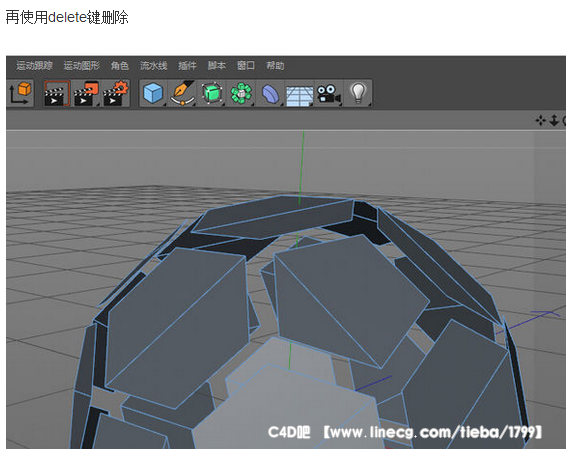Click the viewport zoom arrows icon
Image resolution: width=568 pixels, height=449 pixels.
click(x=554, y=120)
